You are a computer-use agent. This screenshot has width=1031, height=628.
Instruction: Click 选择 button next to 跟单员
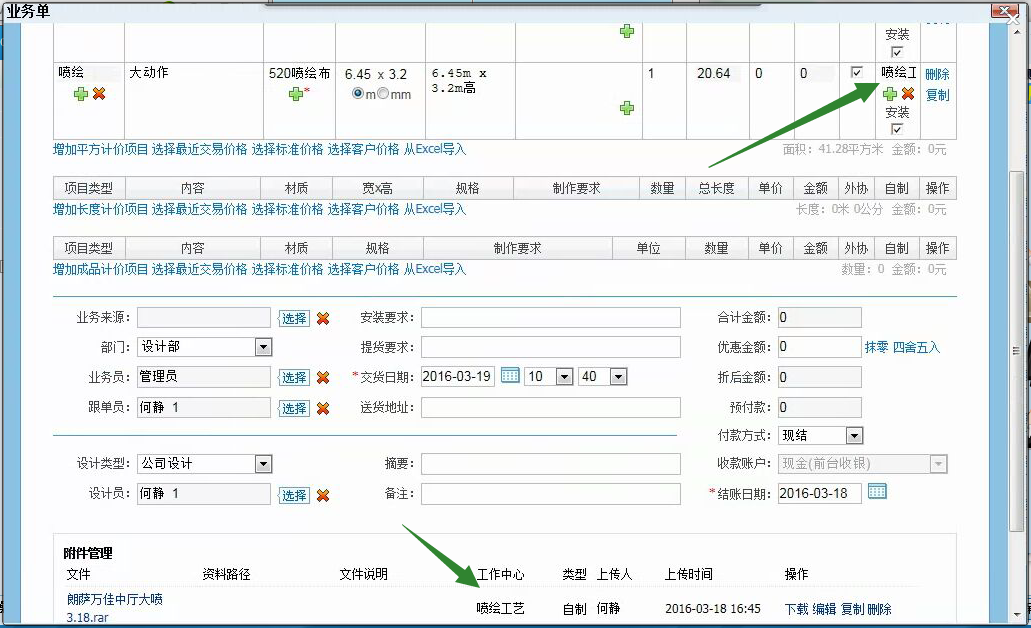point(294,408)
